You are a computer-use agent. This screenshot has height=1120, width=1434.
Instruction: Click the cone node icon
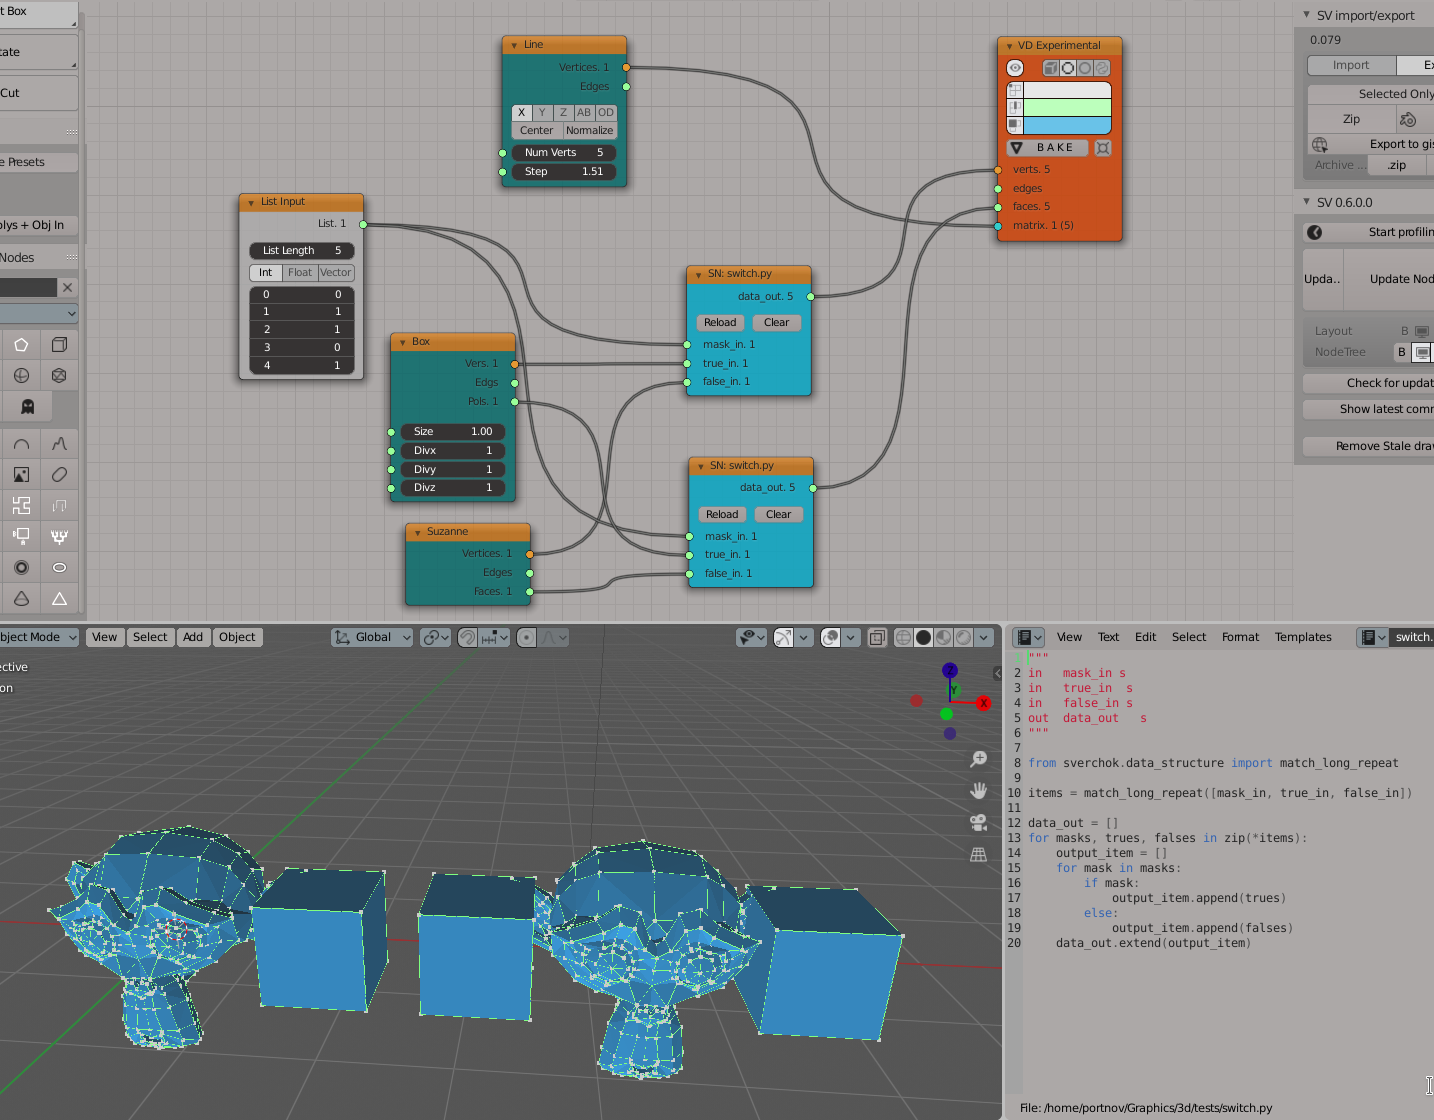point(21,598)
